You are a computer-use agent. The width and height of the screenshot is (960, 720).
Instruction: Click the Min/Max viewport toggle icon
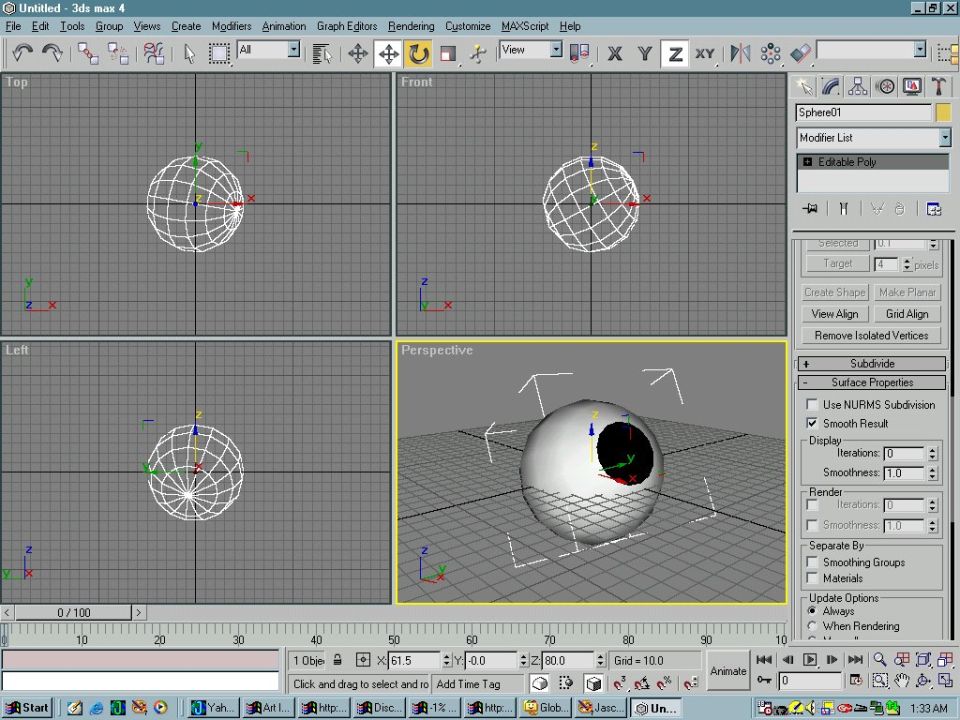(945, 681)
